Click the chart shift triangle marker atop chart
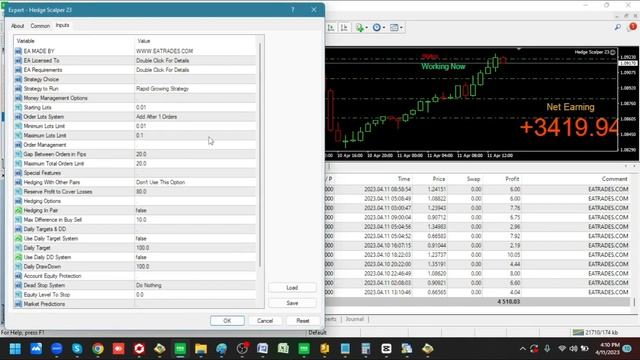Viewport: 640px width, 360px height. 519,49
